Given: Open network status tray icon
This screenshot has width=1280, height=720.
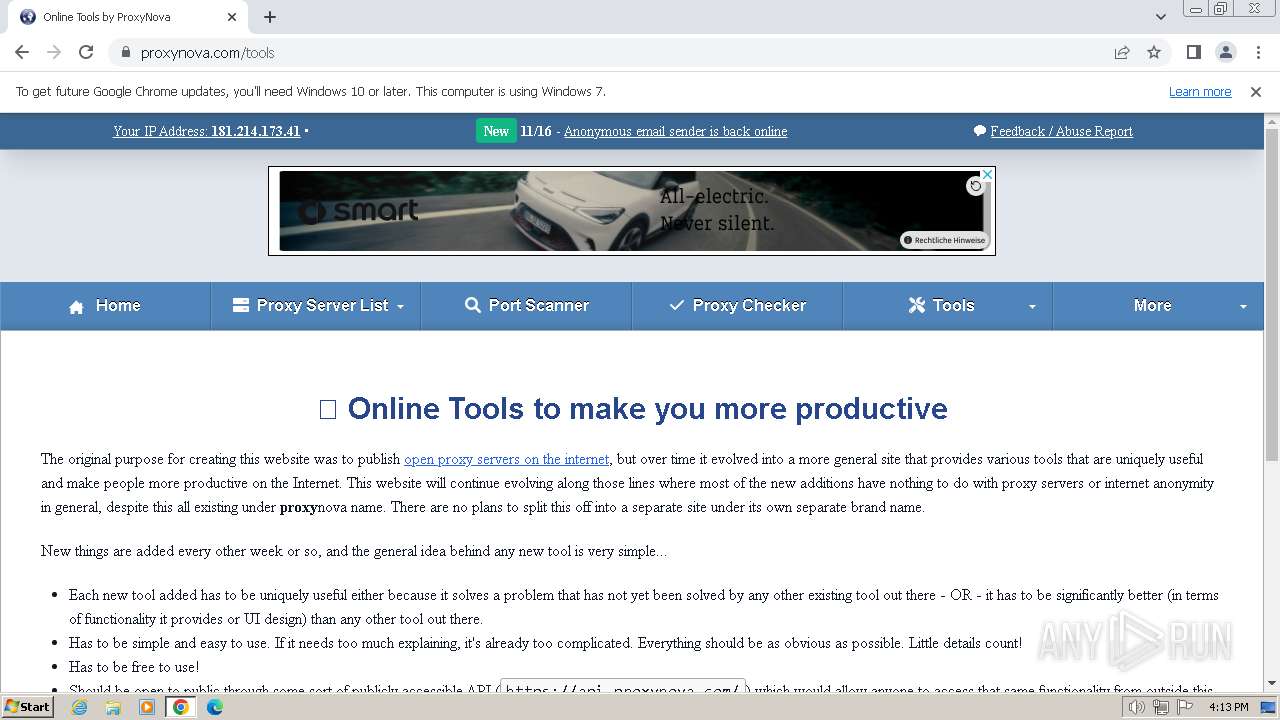Looking at the screenshot, I should (x=1160, y=707).
